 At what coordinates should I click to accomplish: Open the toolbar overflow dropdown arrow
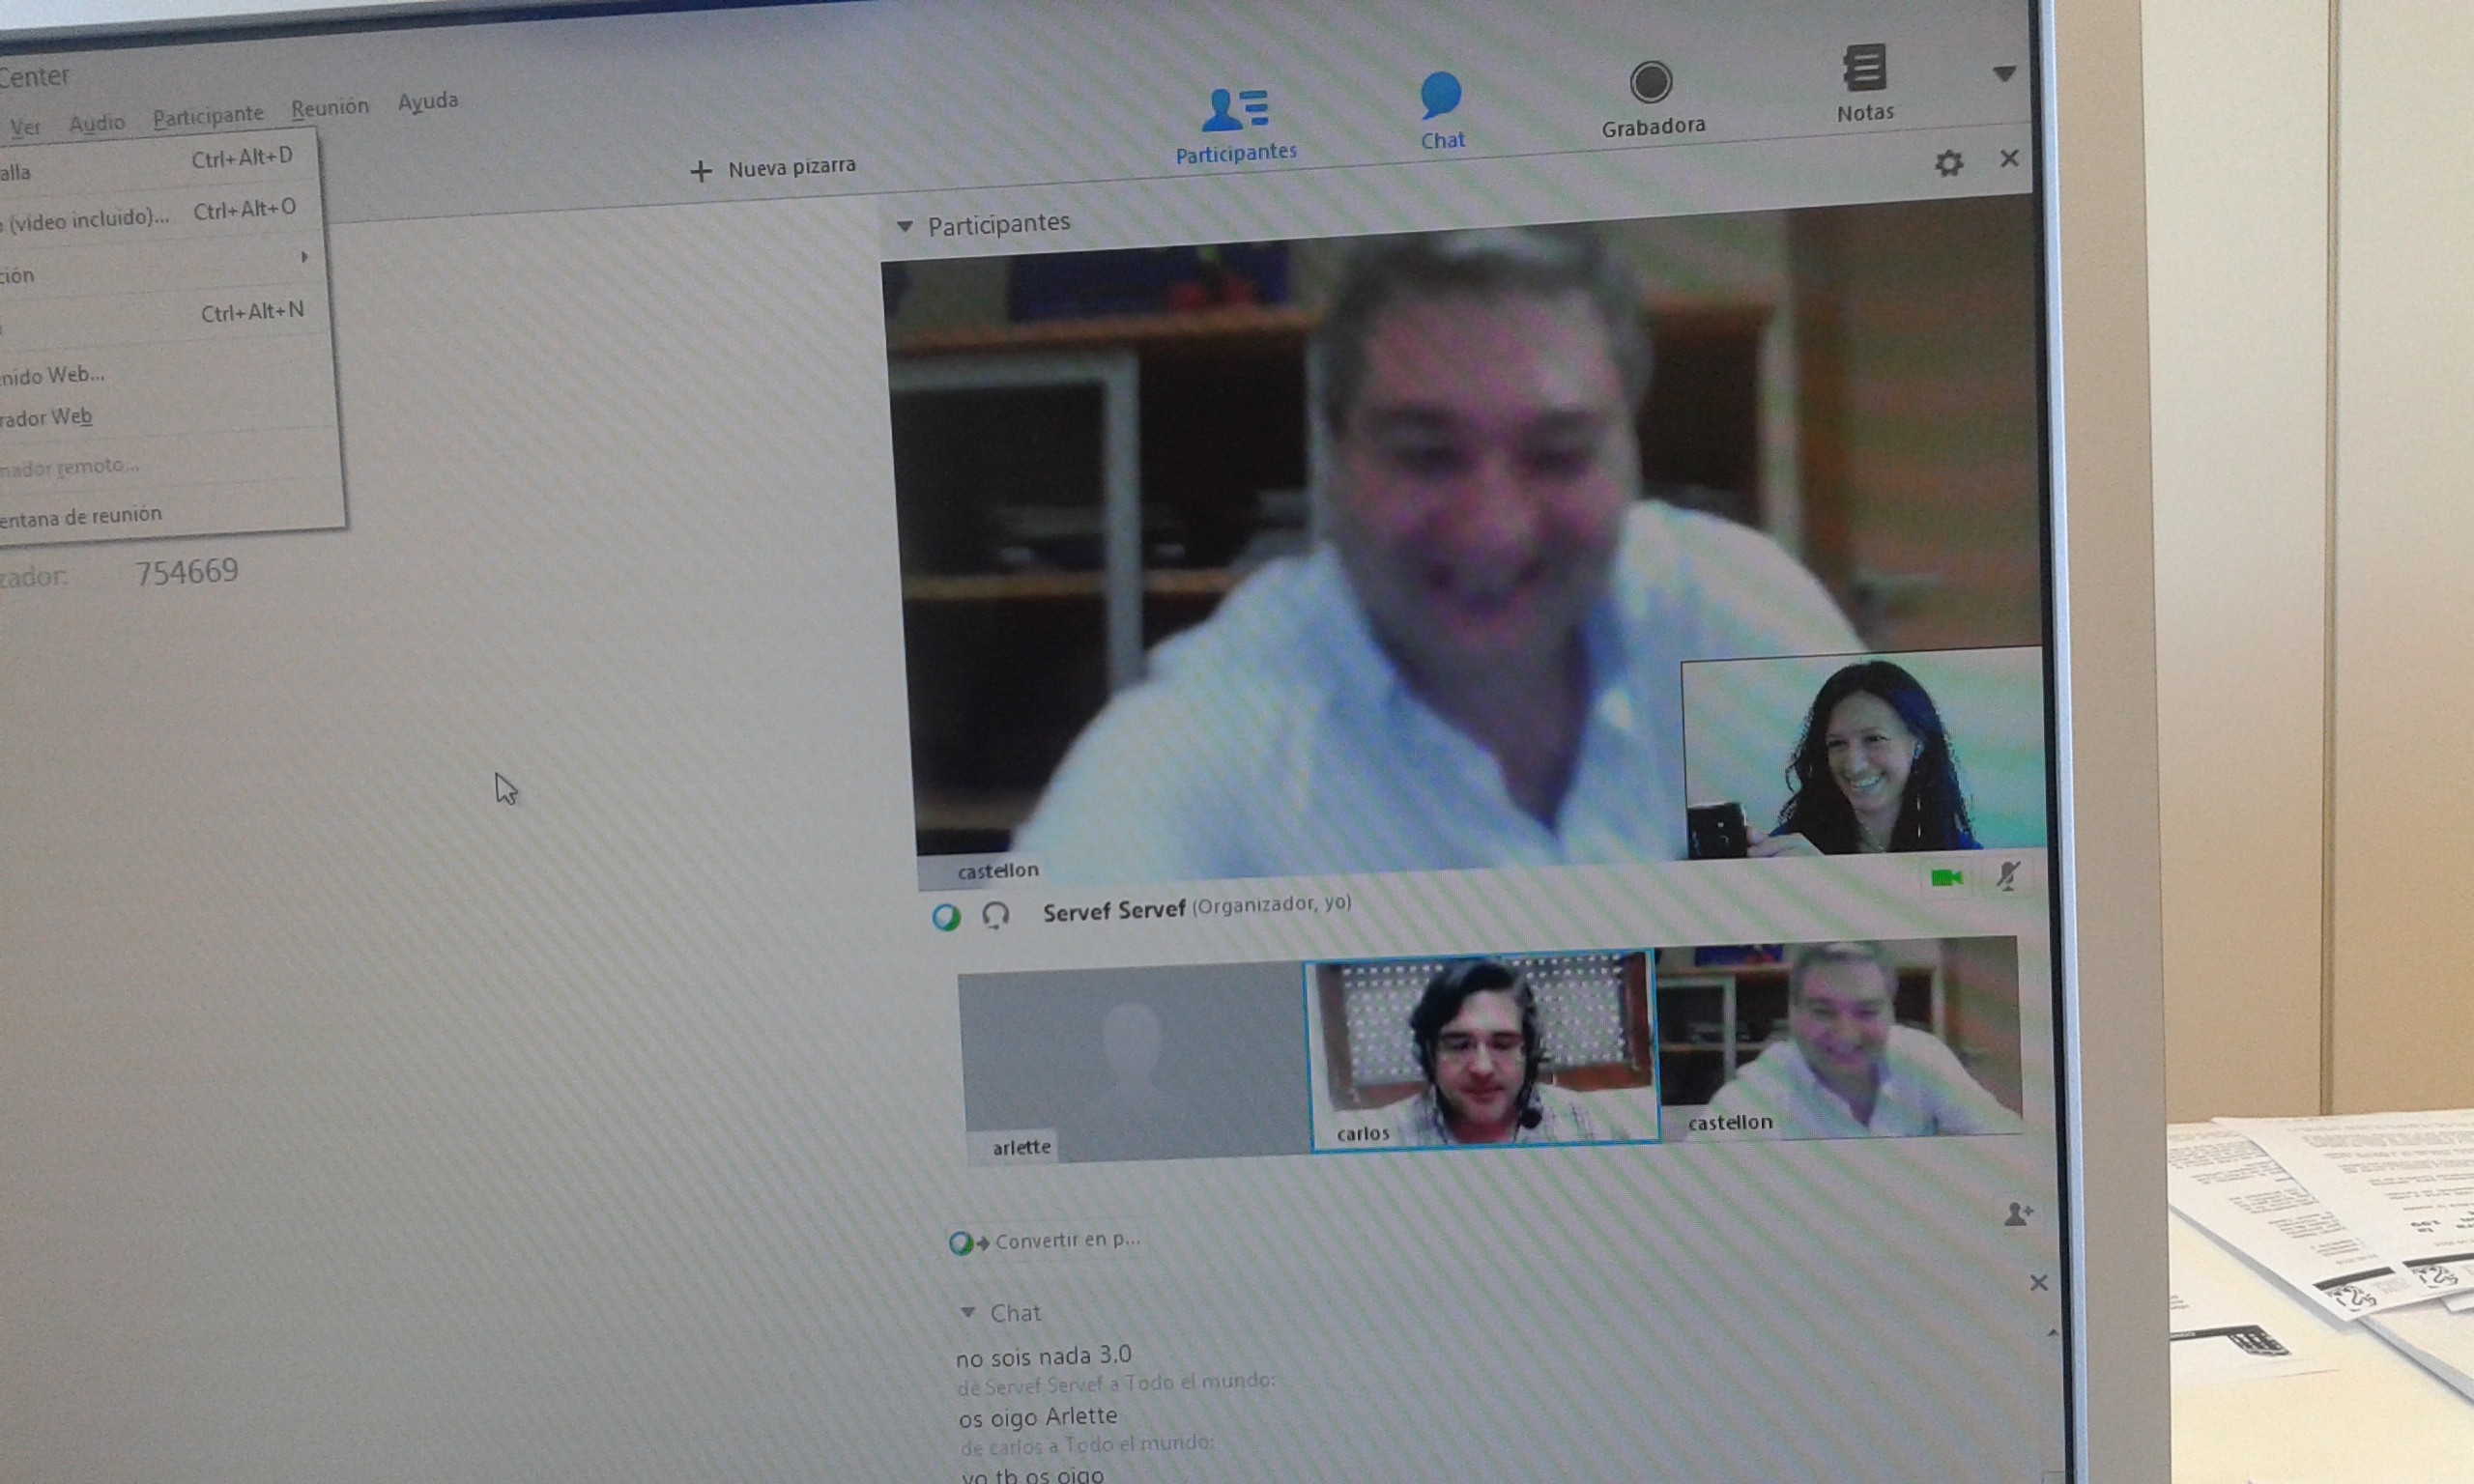2003,74
